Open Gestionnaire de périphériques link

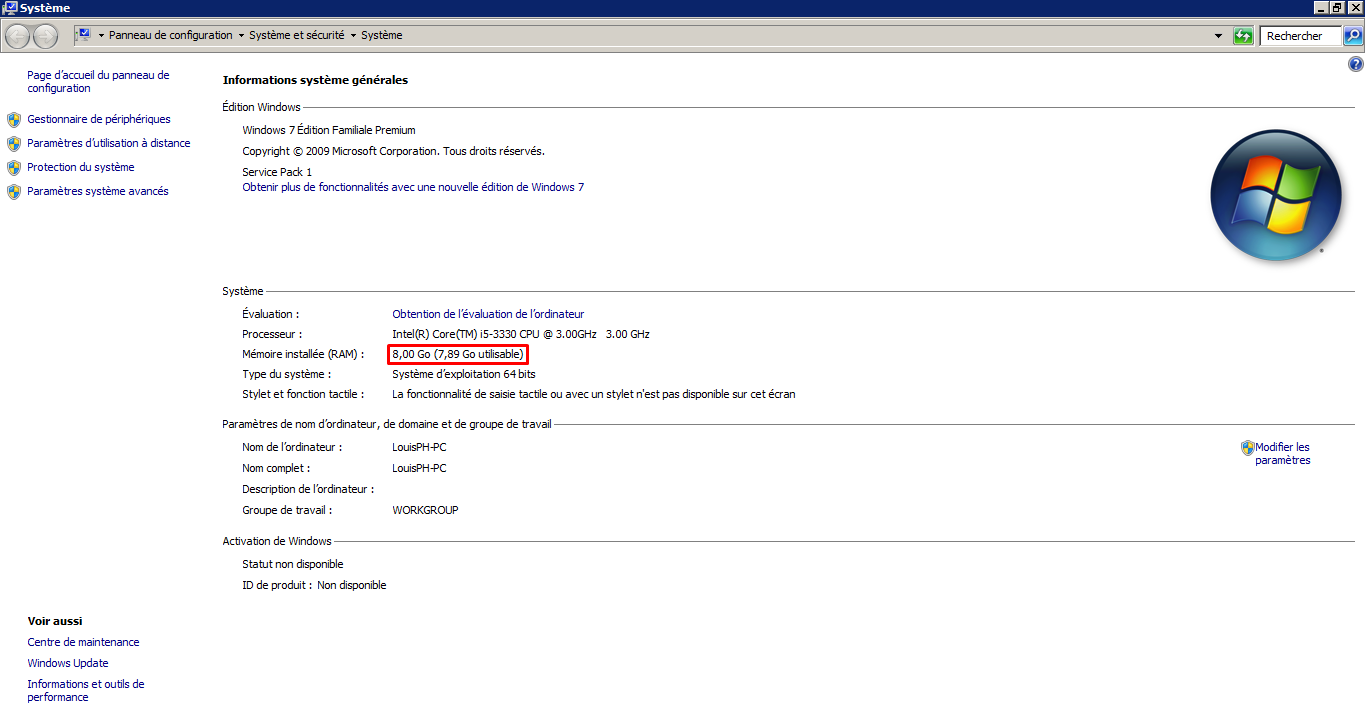(x=99, y=119)
